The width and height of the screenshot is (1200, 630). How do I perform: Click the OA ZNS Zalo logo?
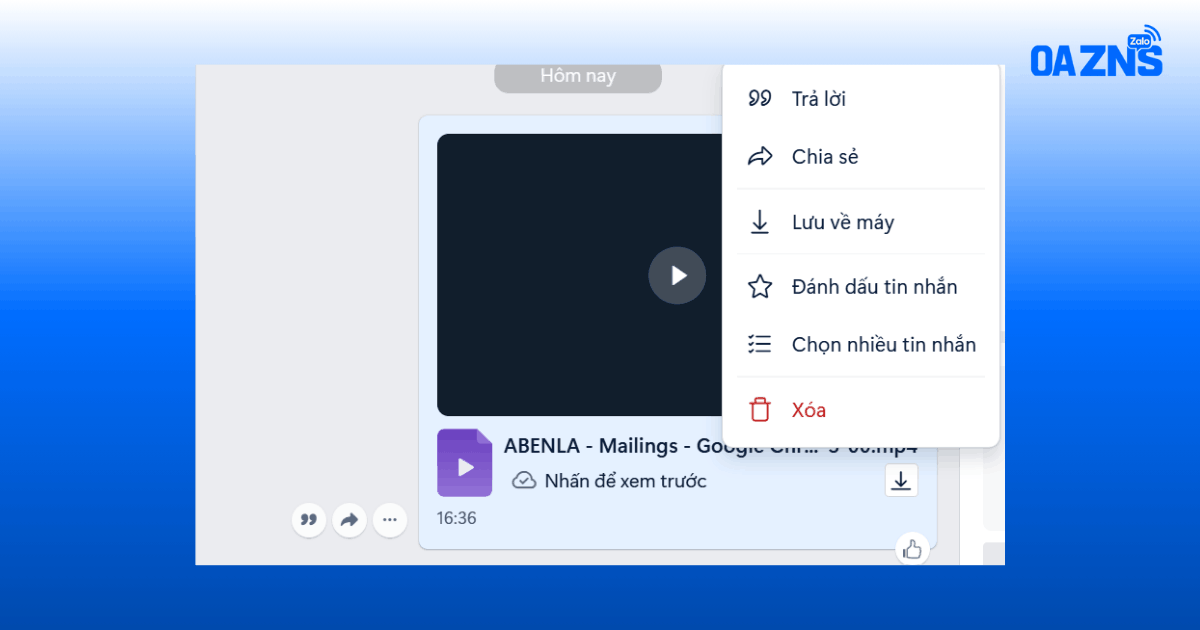[x=1096, y=52]
